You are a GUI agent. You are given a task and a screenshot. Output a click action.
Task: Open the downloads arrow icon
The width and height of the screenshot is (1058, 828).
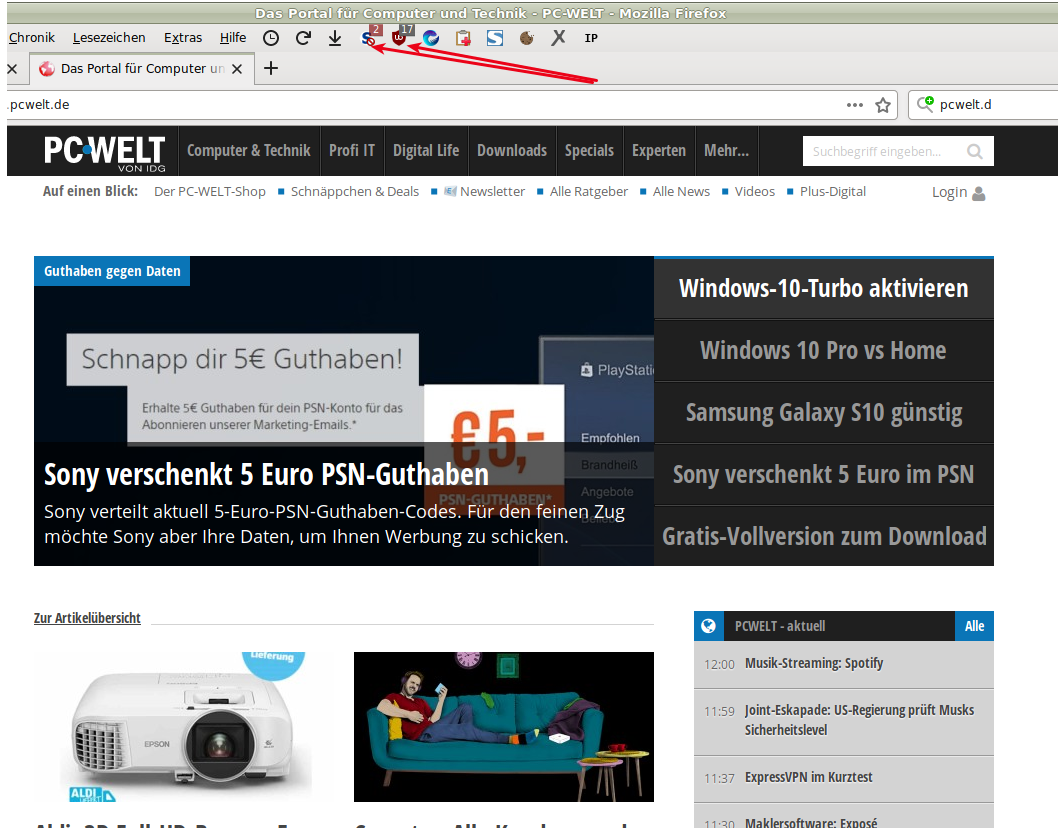335,38
